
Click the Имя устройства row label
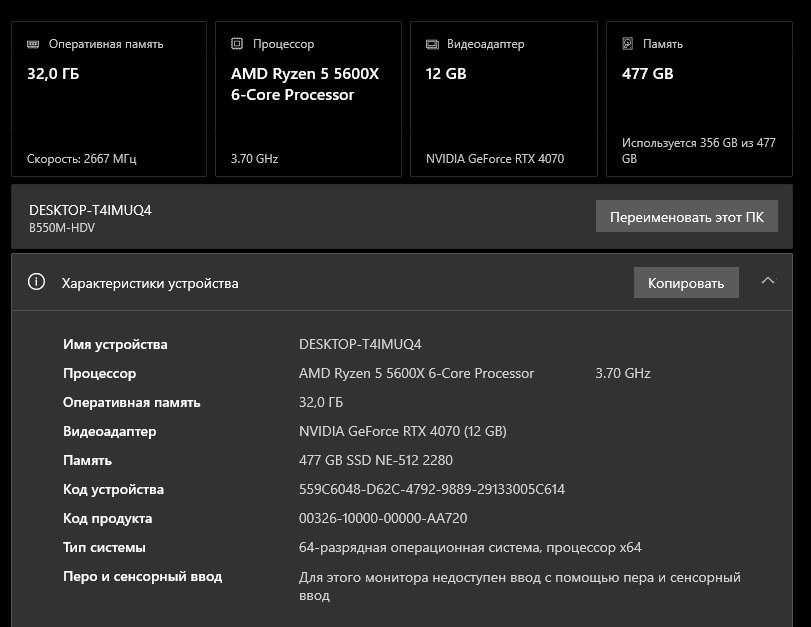coord(115,345)
